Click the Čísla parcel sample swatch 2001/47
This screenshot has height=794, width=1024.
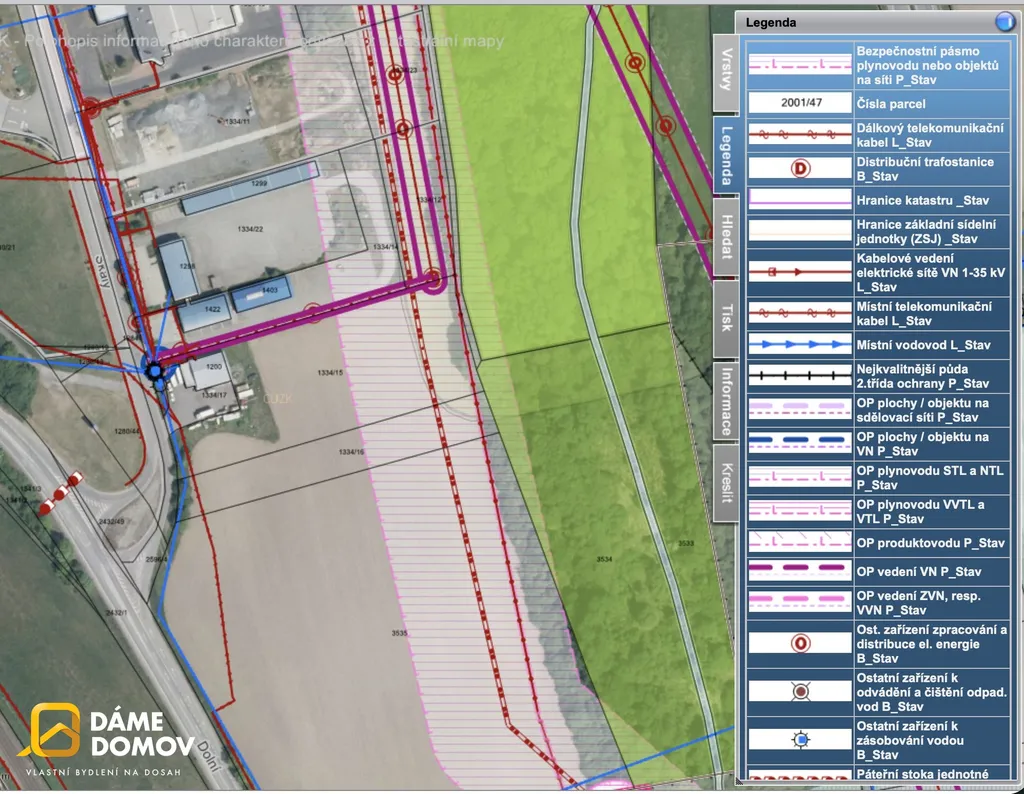click(x=799, y=103)
